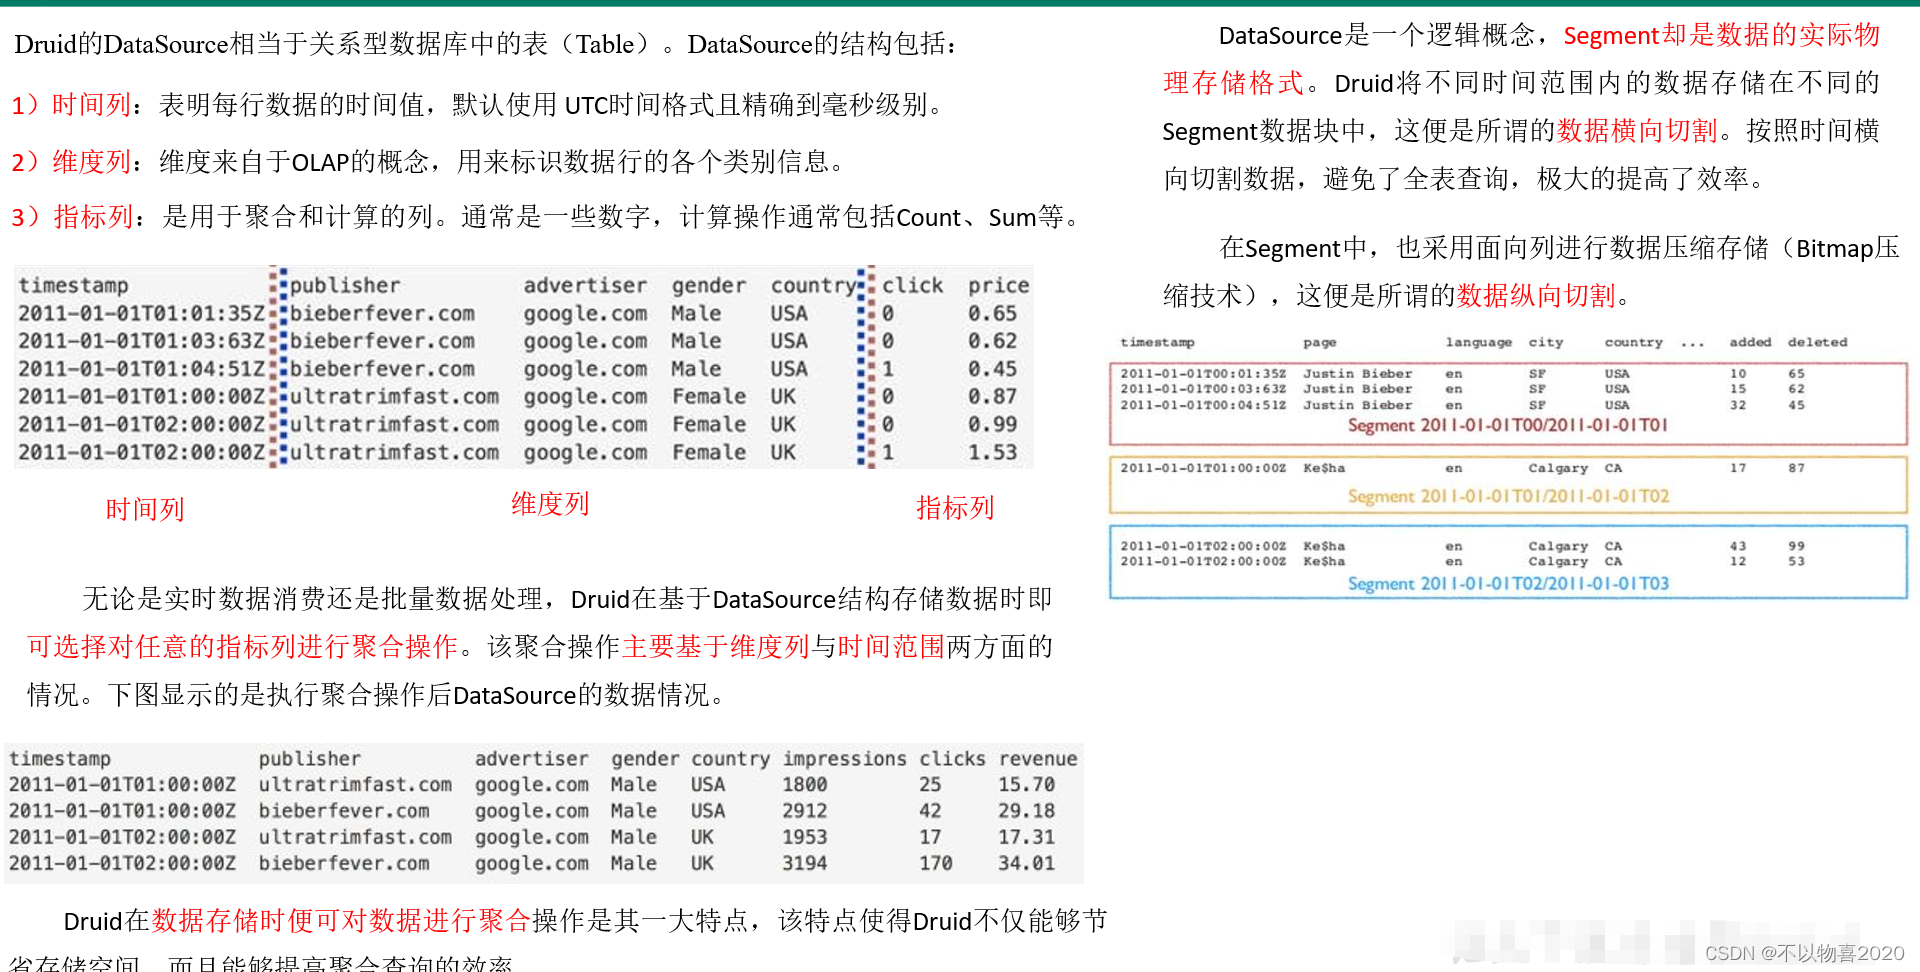The height and width of the screenshot is (972, 1920).
Task: Click impressions value 1953
Action: point(805,837)
